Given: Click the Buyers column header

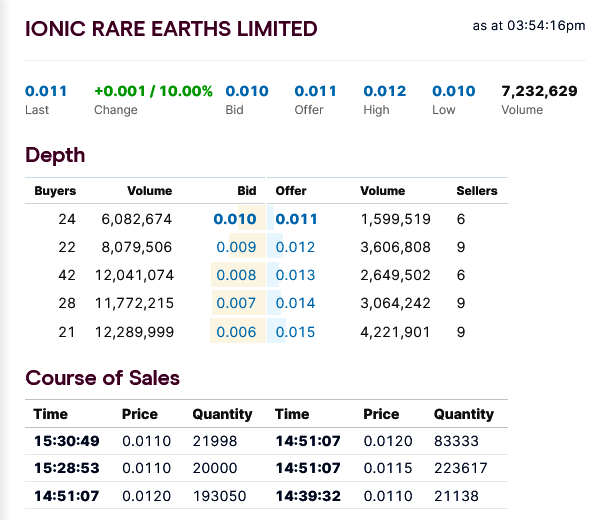Looking at the screenshot, I should (x=55, y=191).
